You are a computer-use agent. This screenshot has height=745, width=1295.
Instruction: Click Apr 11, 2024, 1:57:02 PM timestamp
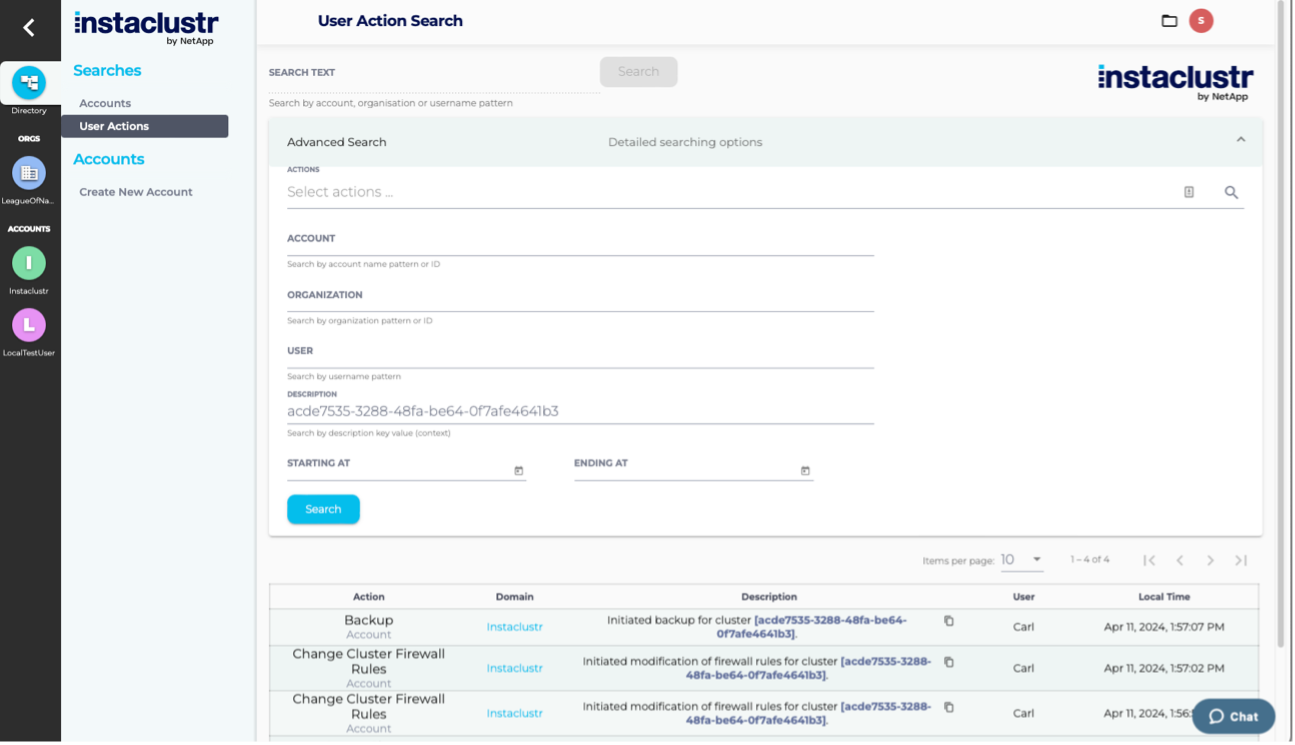[1164, 668]
